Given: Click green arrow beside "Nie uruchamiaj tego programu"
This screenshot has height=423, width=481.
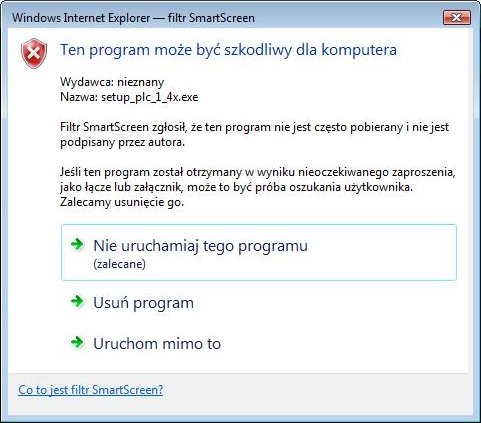Looking at the screenshot, I should click(77, 244).
